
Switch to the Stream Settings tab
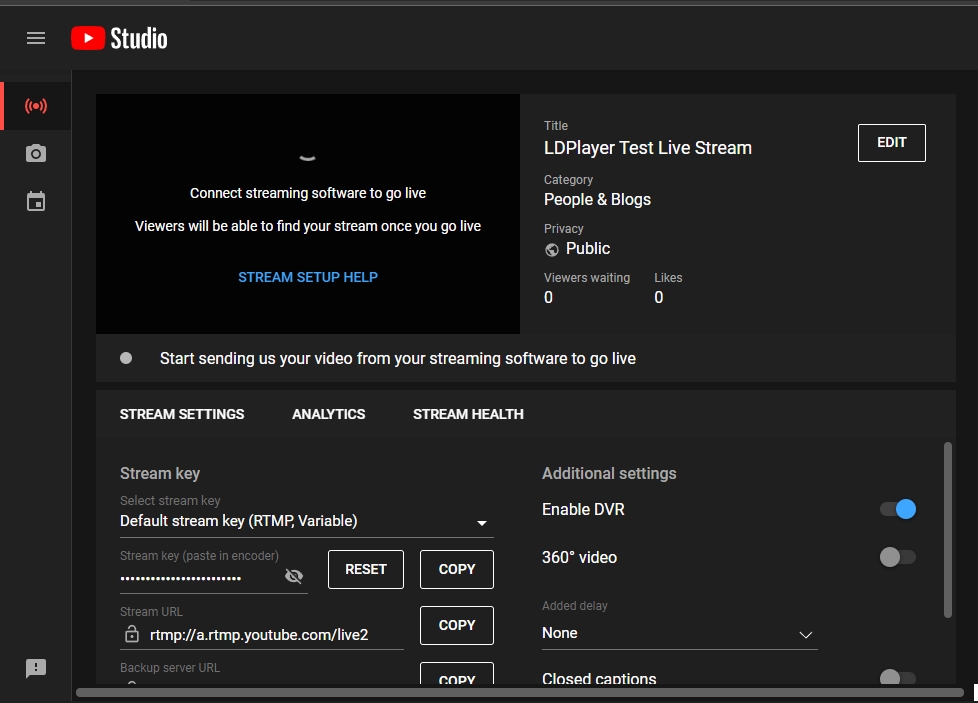coord(182,414)
